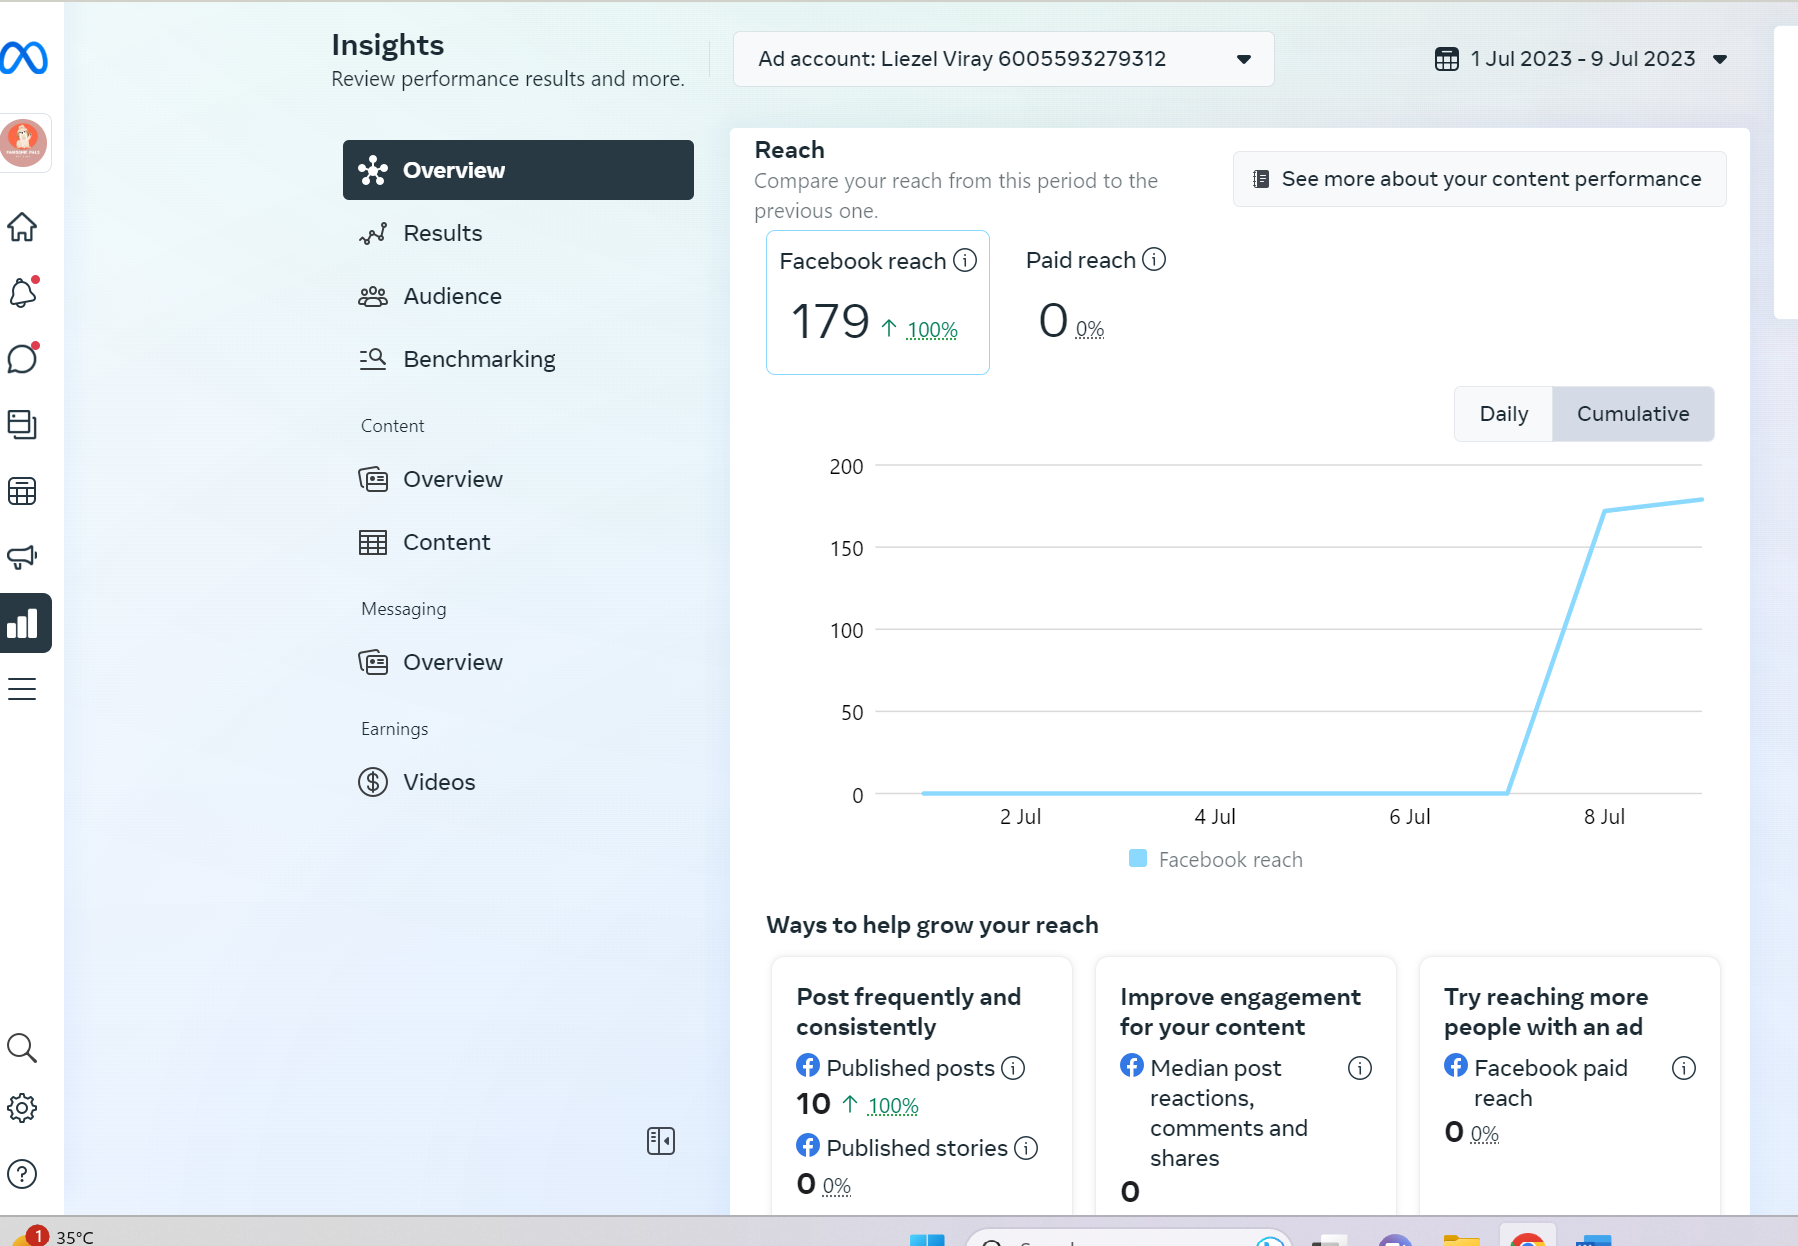Click the info icon beside Published posts
1798x1246 pixels.
1013,1068
